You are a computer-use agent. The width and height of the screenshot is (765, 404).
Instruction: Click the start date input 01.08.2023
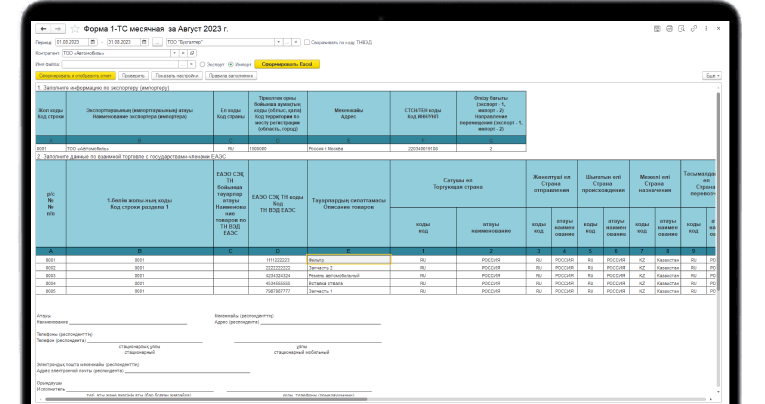coord(72,42)
